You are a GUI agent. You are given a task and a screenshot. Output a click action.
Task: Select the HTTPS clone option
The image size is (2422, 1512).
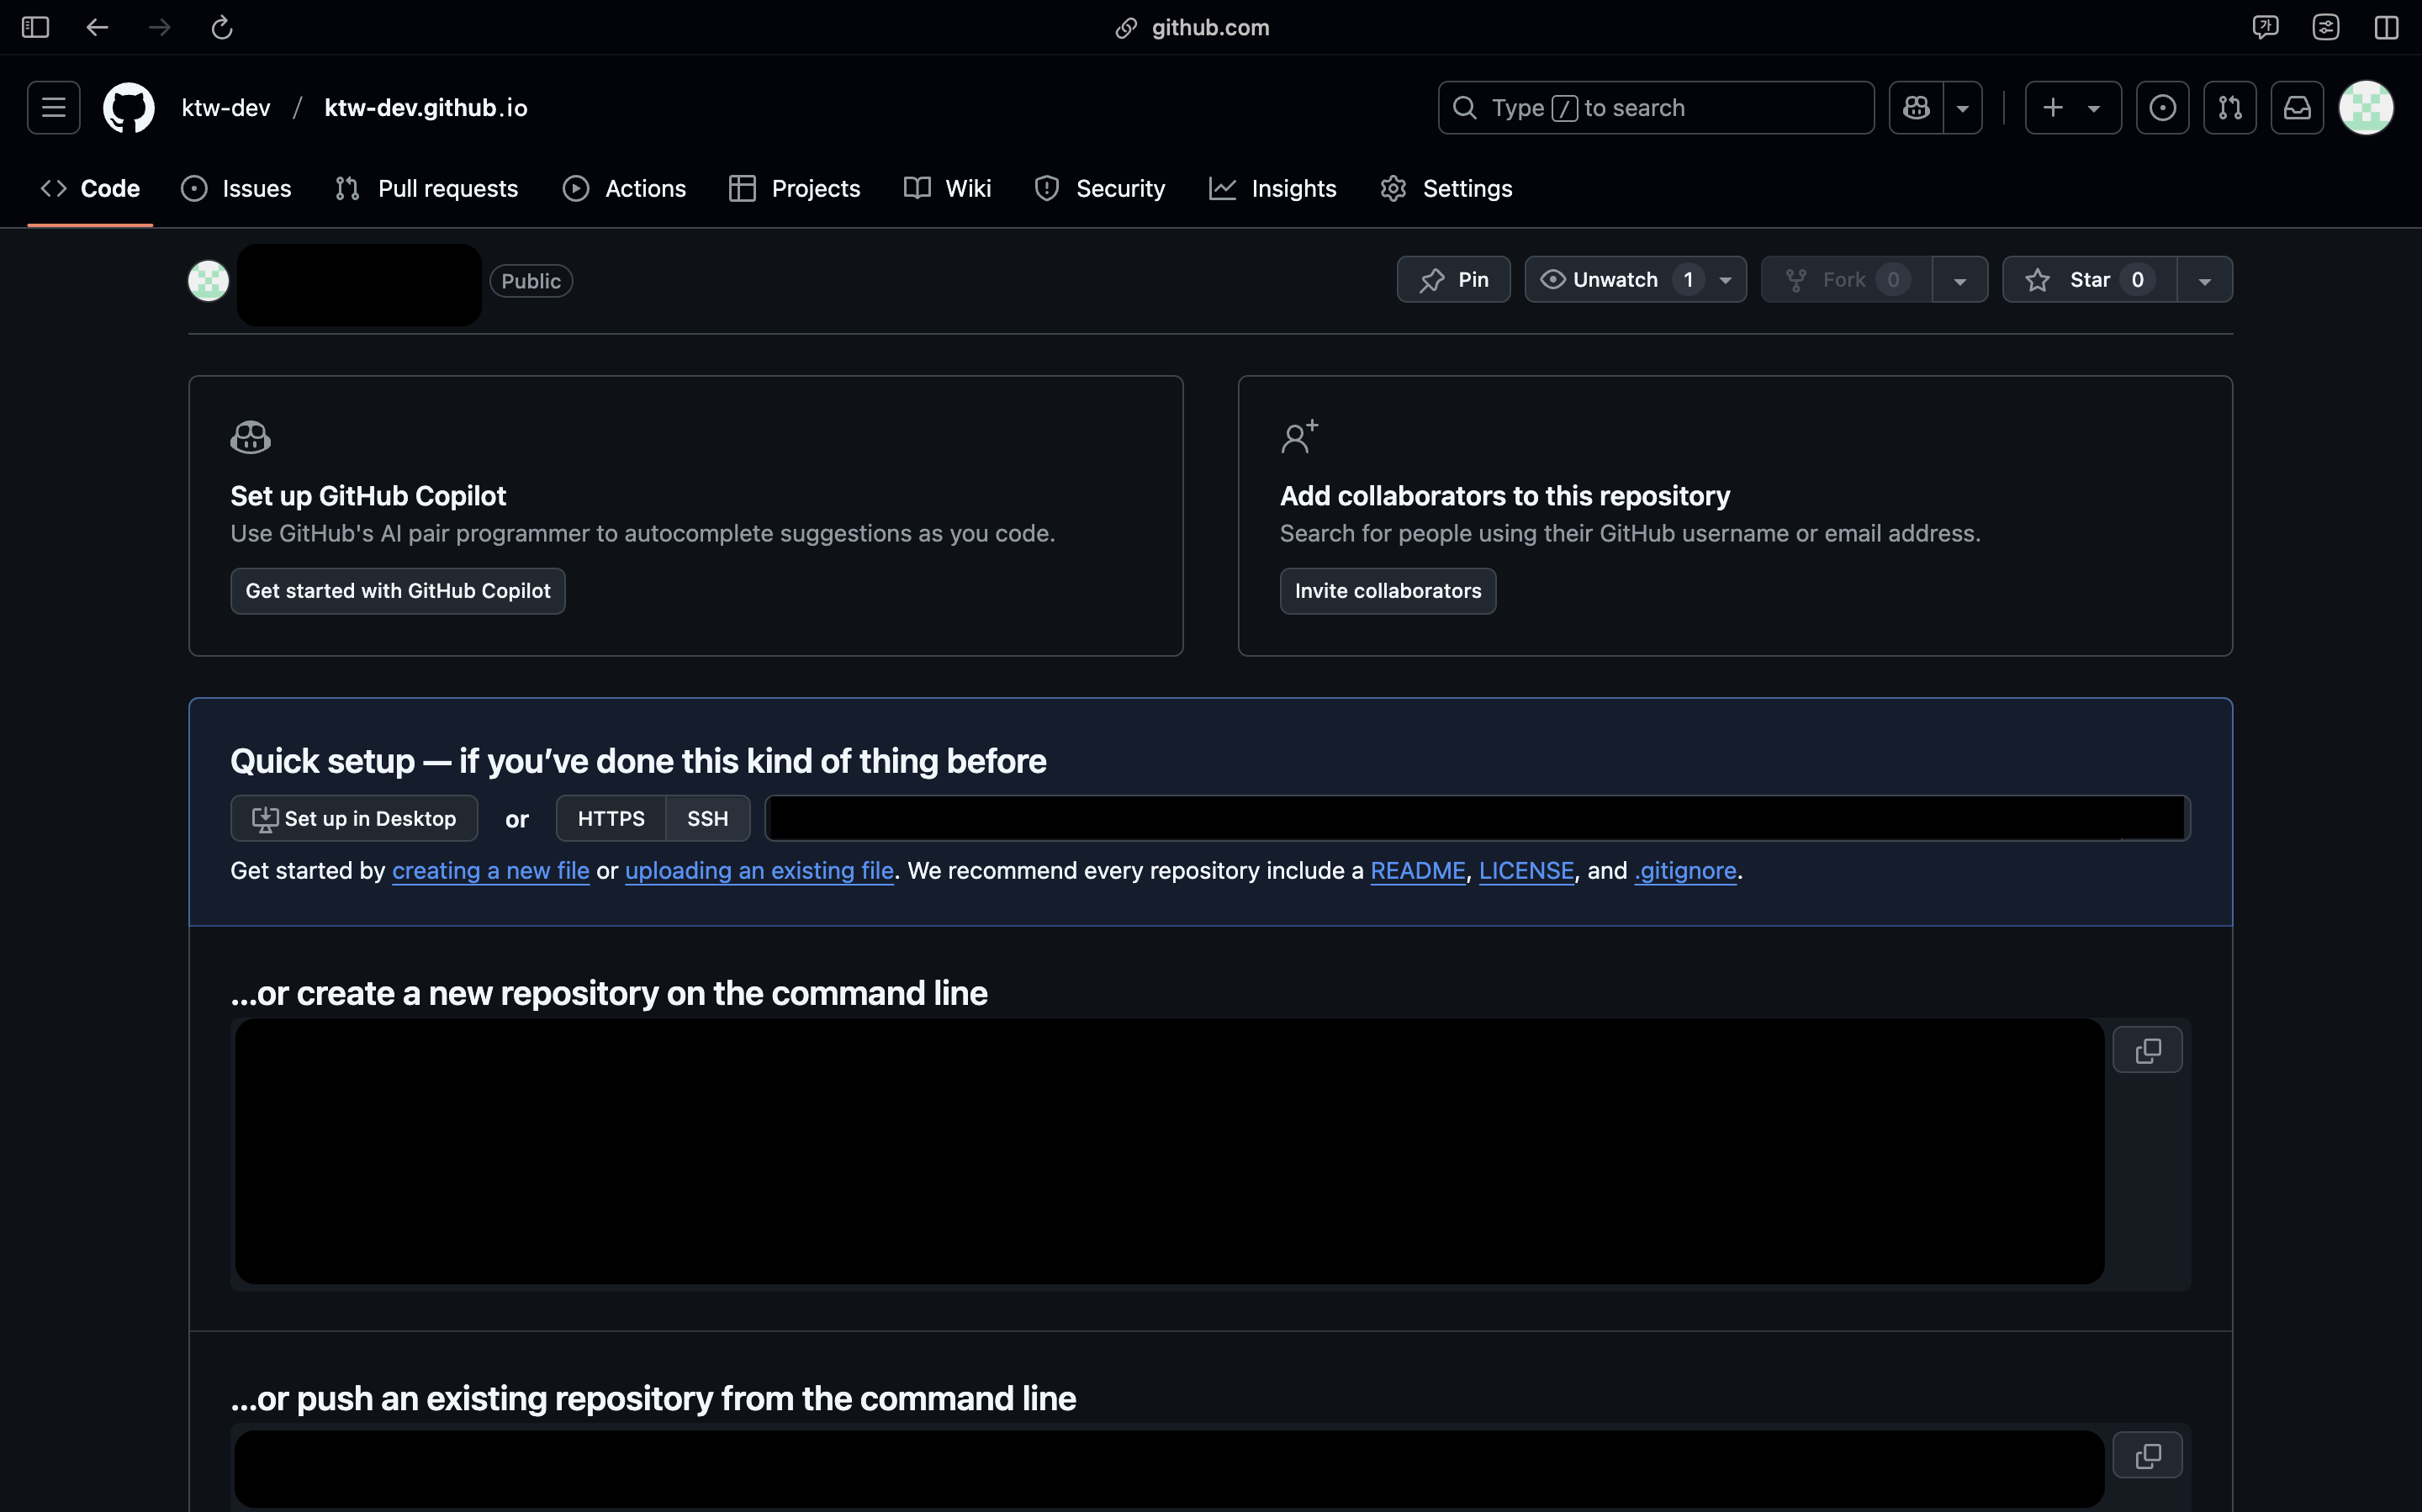[x=611, y=819]
